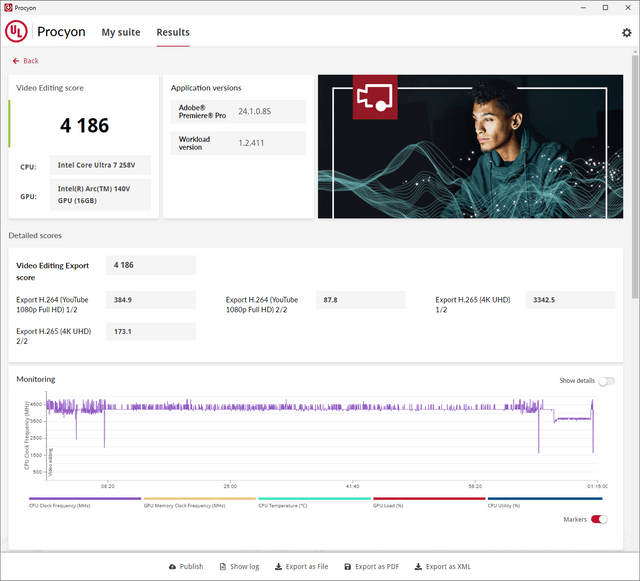
Task: Click the Premiere Pro version 24.1.0.85
Action: (x=254, y=111)
